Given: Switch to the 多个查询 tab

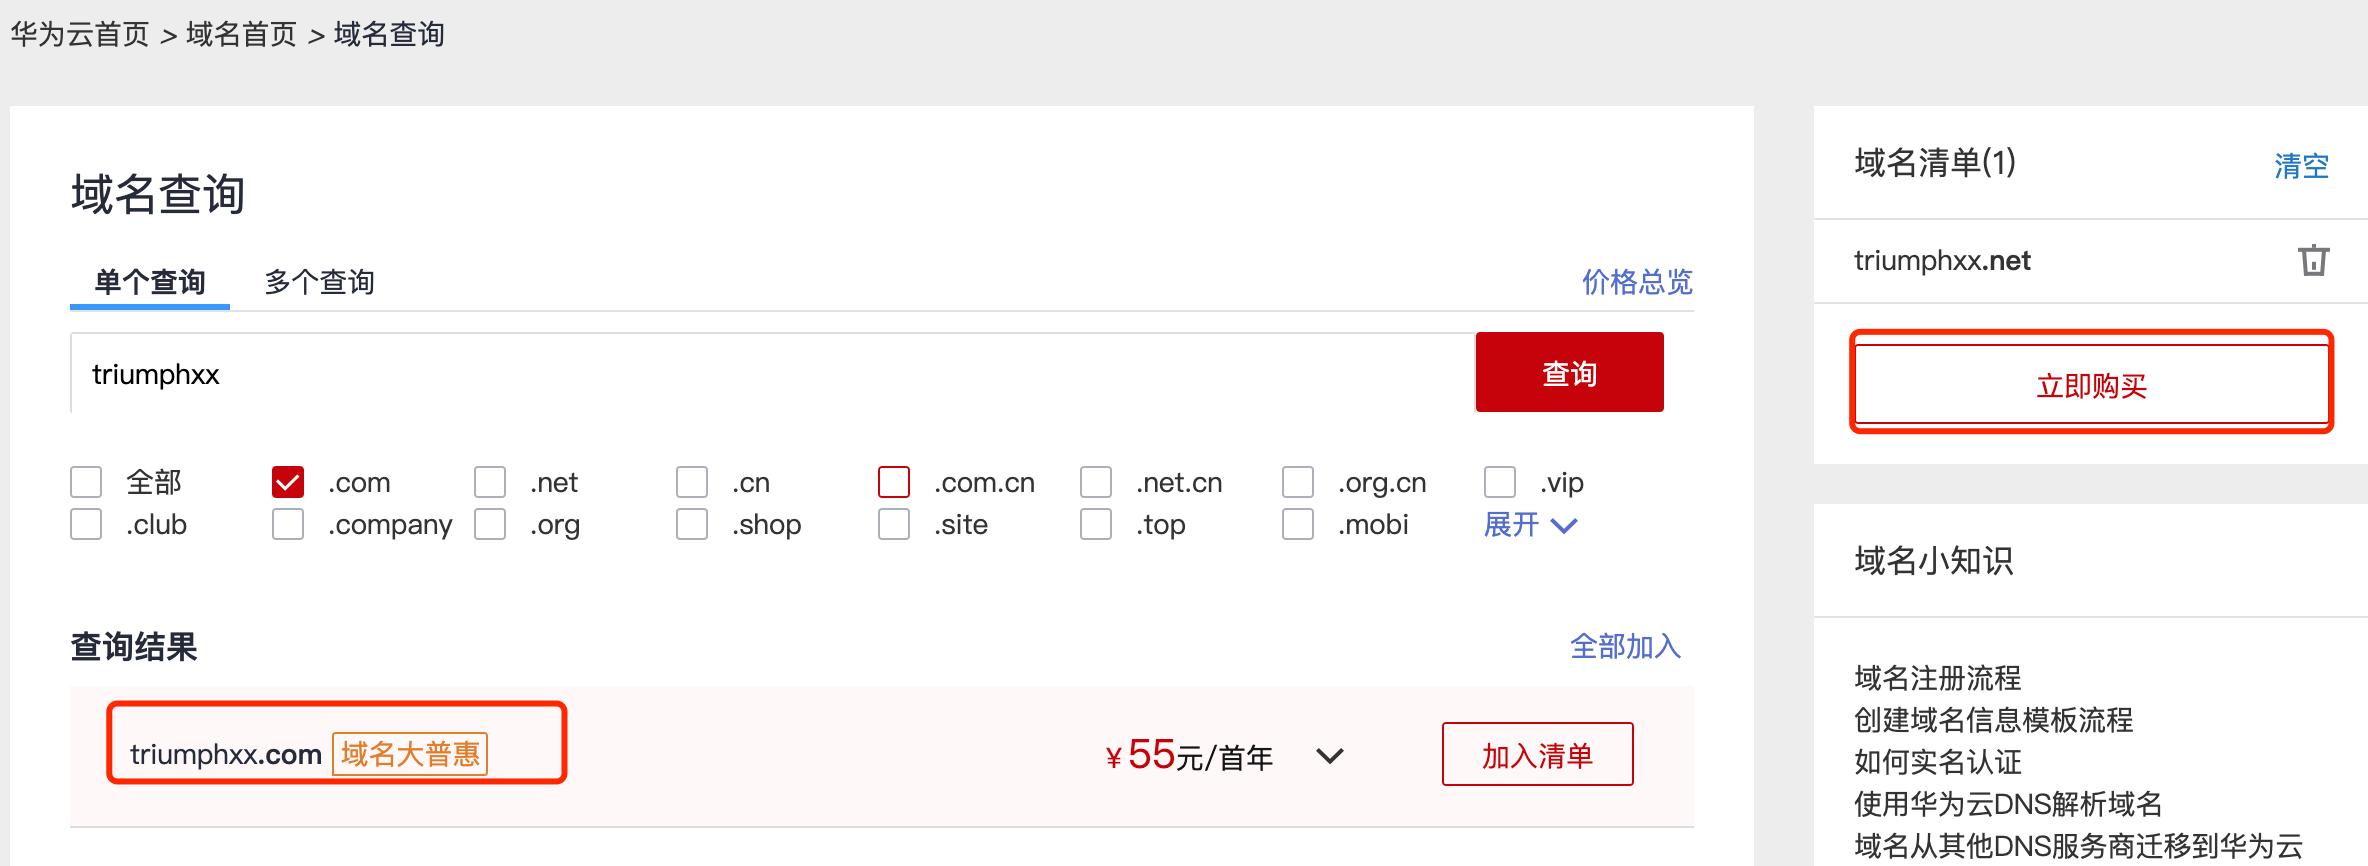Looking at the screenshot, I should (x=318, y=282).
